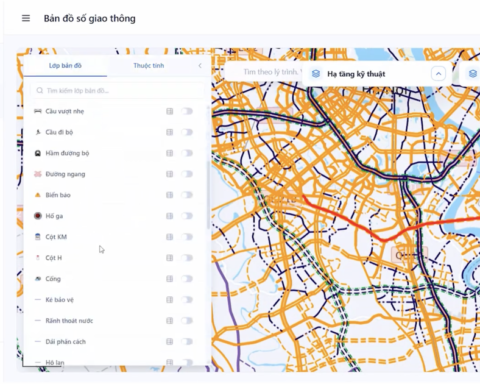Enable the Dải phân cách layer toggle

187,342
